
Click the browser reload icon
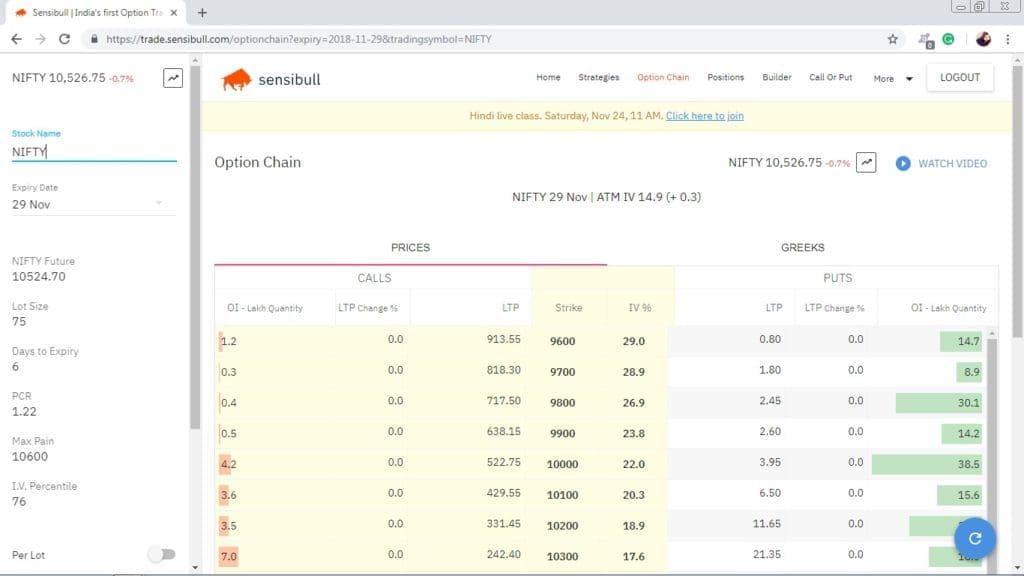63,39
